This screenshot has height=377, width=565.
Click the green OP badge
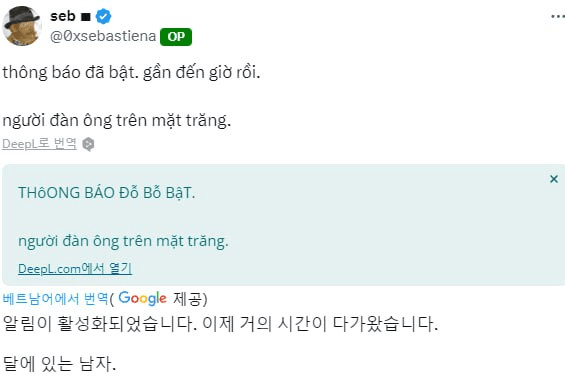click(176, 37)
